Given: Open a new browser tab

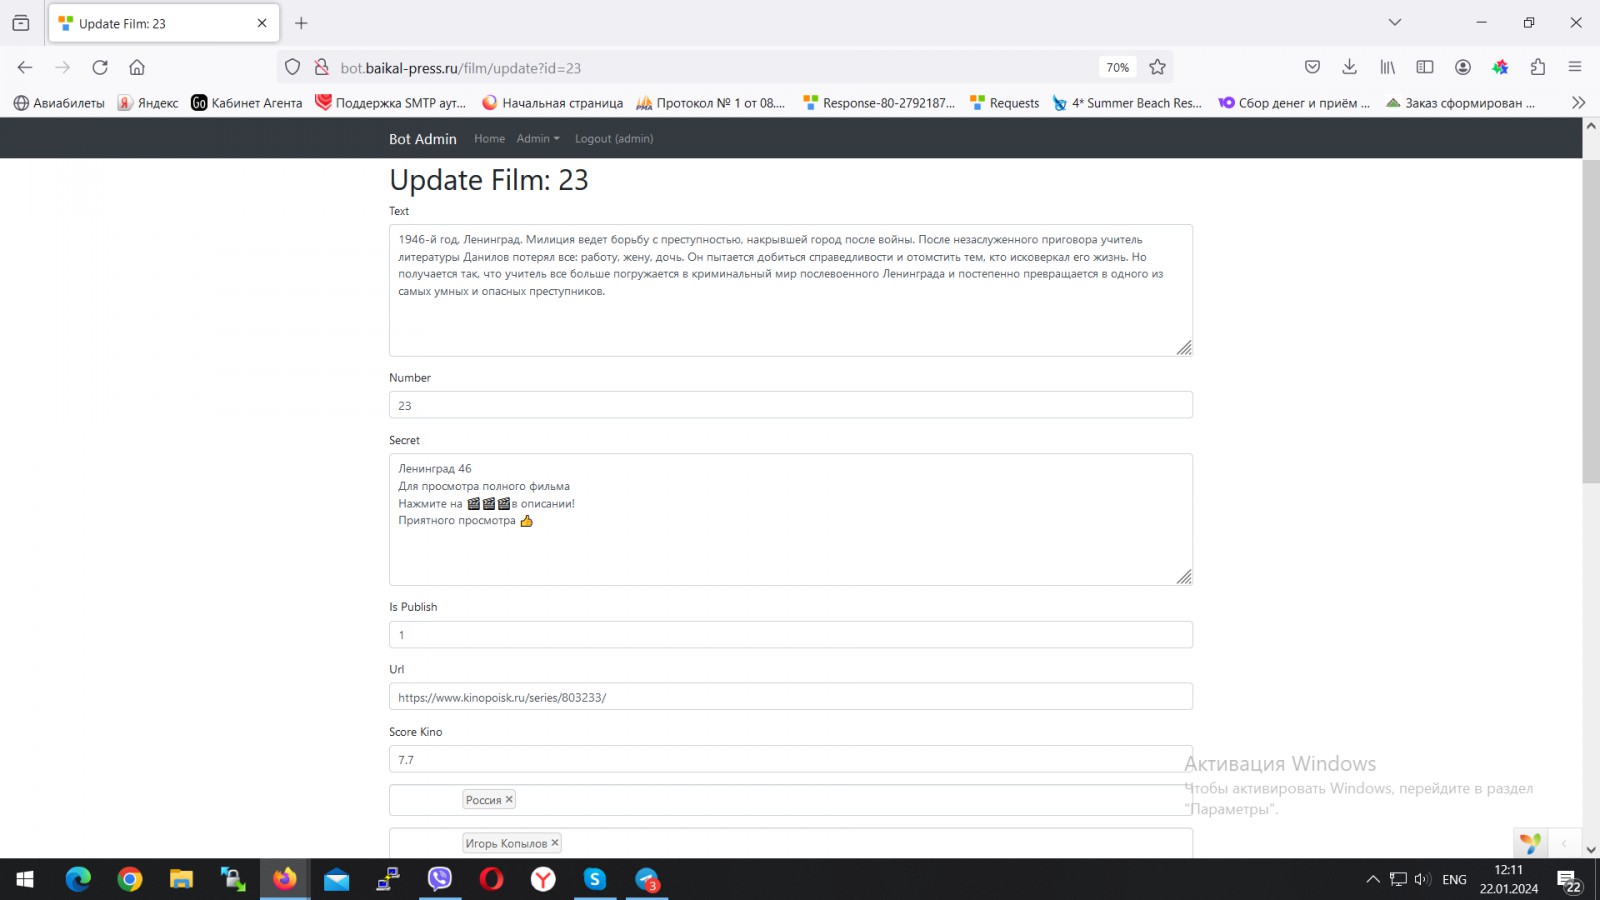Looking at the screenshot, I should pyautogui.click(x=301, y=23).
